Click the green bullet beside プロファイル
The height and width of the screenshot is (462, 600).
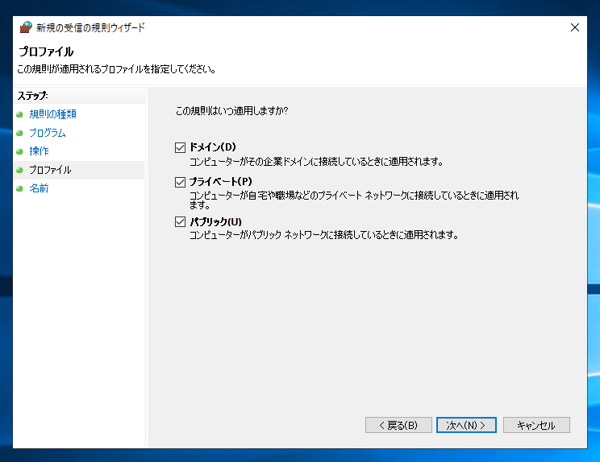tap(20, 170)
